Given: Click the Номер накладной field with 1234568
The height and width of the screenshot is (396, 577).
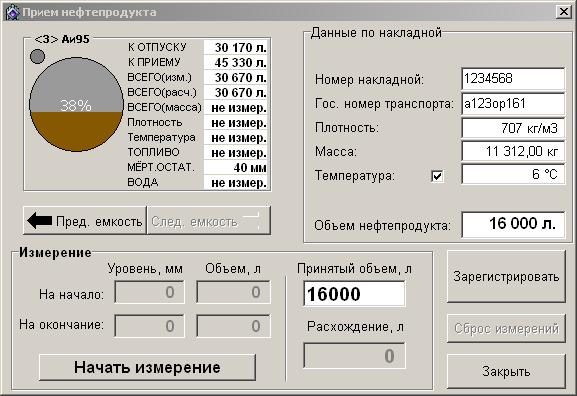Looking at the screenshot, I should coord(513,78).
